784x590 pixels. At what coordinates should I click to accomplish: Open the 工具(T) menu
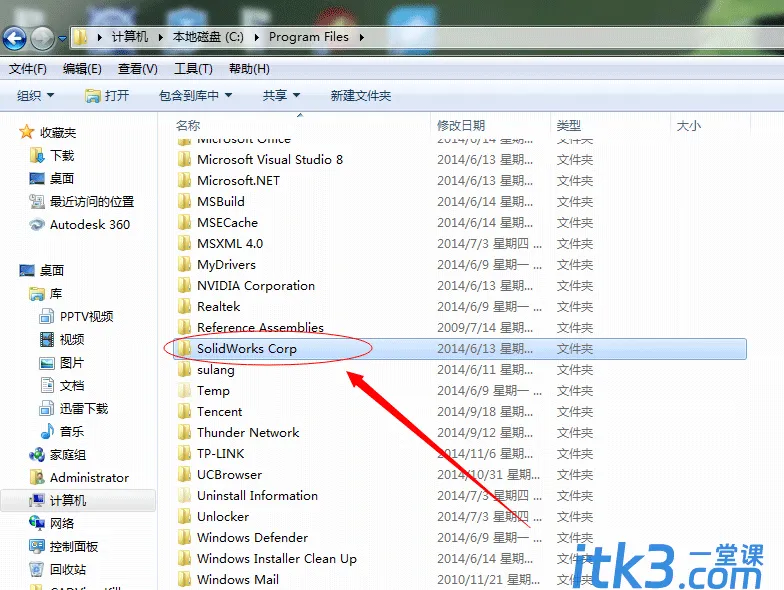[x=193, y=68]
